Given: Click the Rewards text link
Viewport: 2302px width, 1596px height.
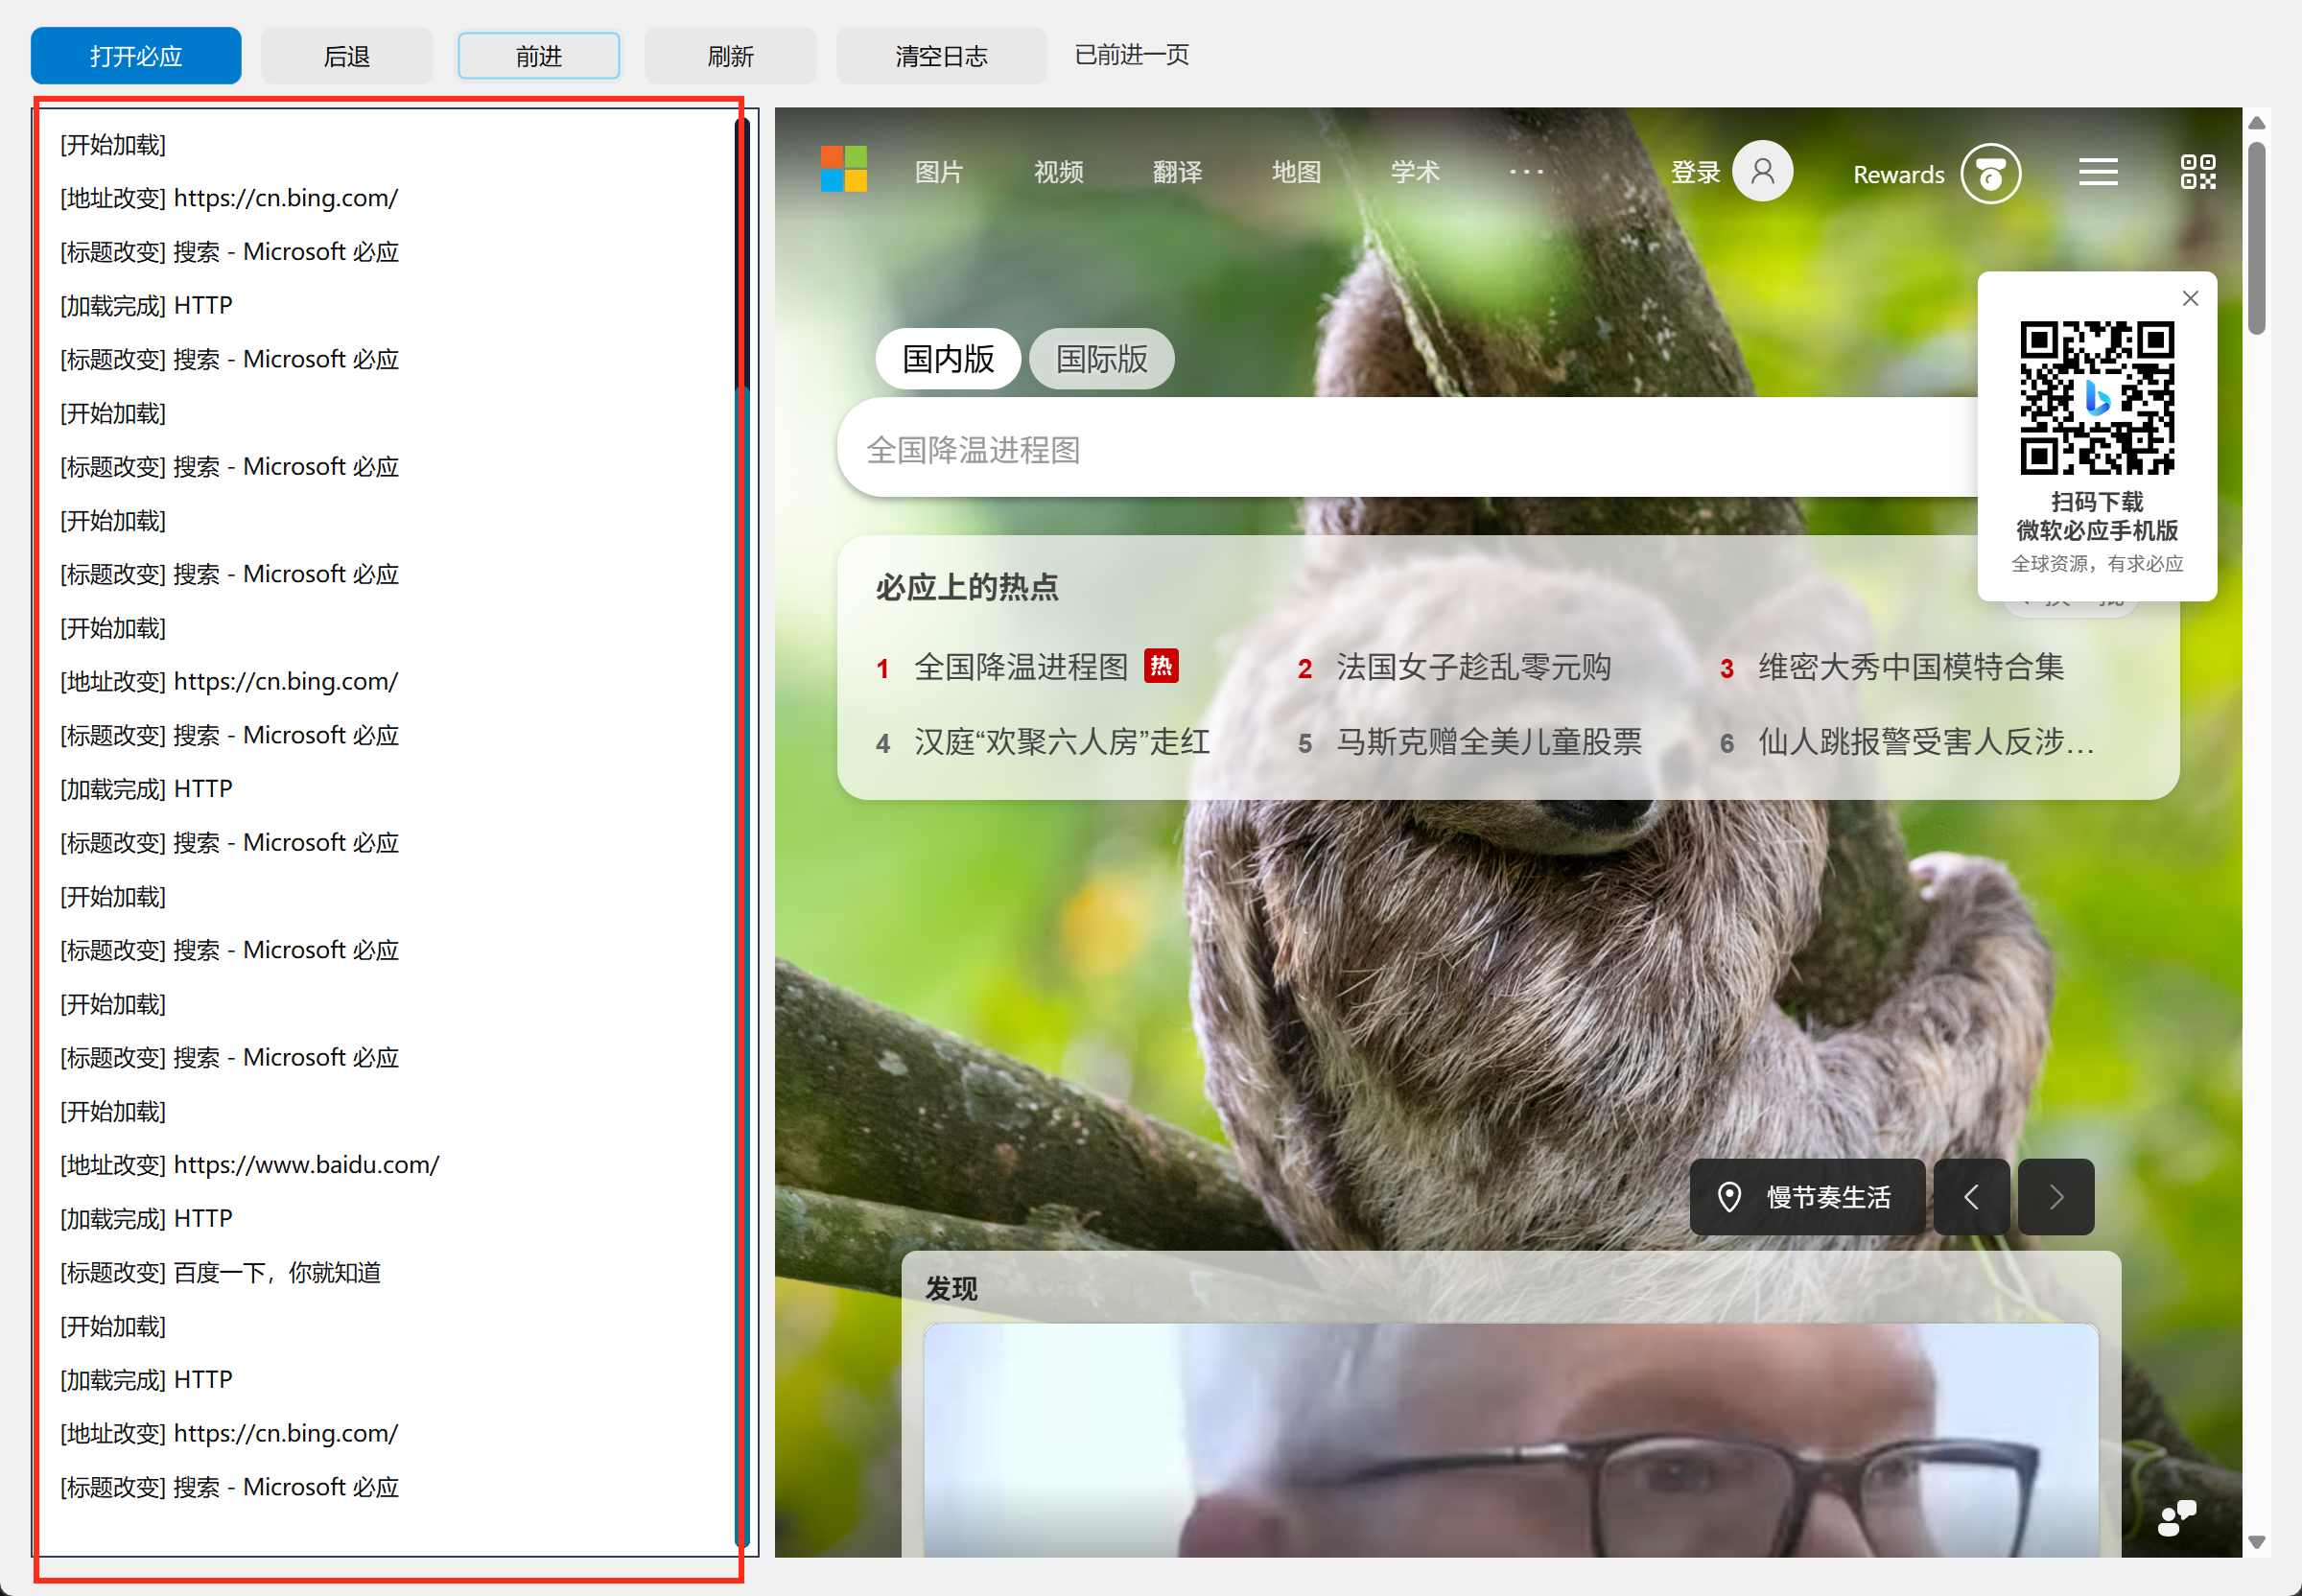Looking at the screenshot, I should (x=1898, y=175).
